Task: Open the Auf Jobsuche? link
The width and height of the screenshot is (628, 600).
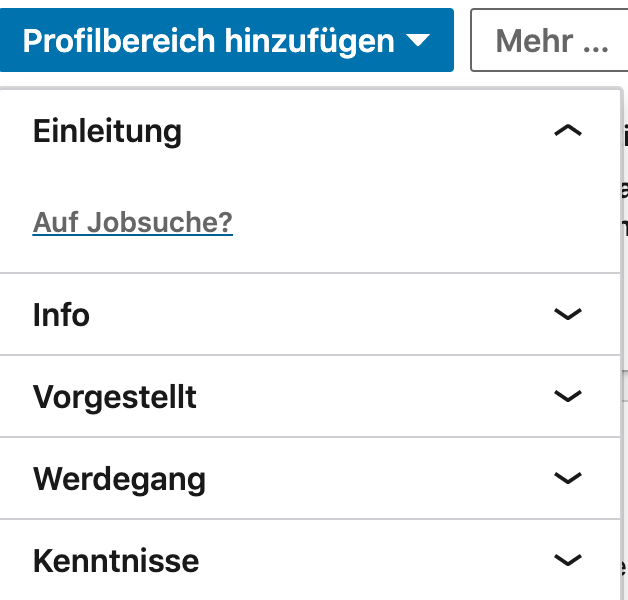Action: 133,222
